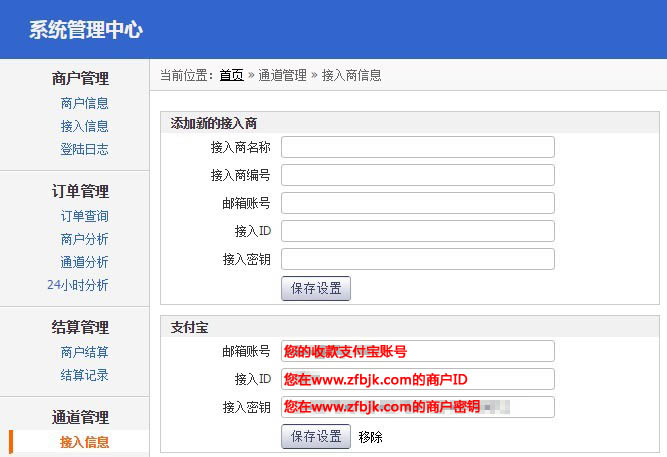Open 商户结算 in the sidebar
The width and height of the screenshot is (667, 457).
tap(84, 352)
